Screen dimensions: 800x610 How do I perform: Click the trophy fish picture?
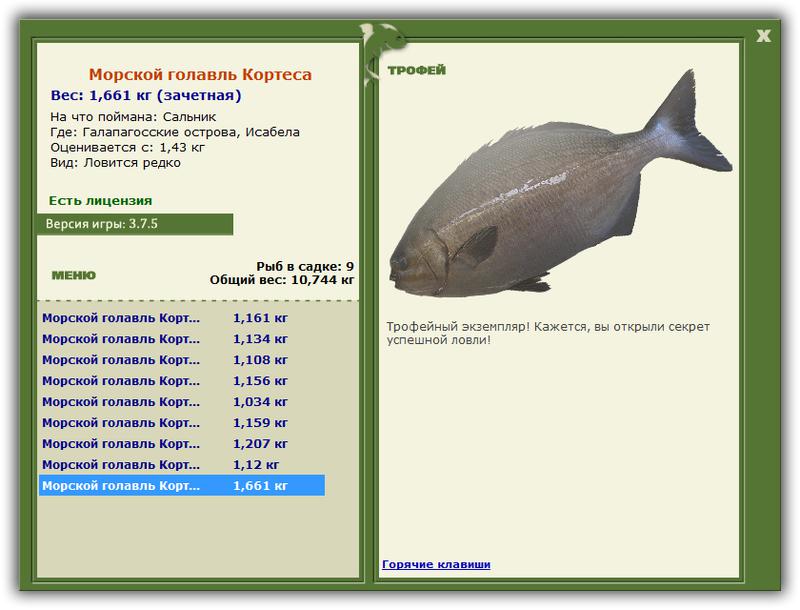(560, 184)
